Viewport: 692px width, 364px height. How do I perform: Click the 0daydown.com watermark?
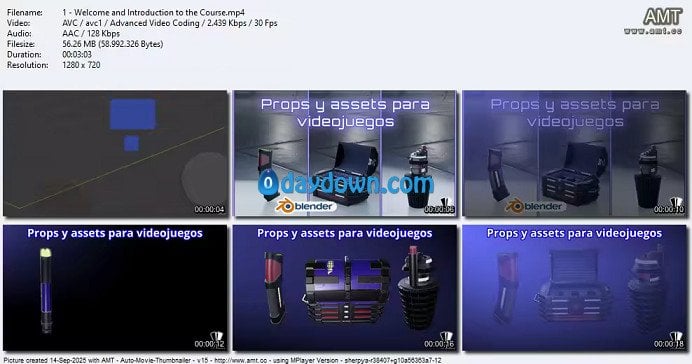pos(346,184)
